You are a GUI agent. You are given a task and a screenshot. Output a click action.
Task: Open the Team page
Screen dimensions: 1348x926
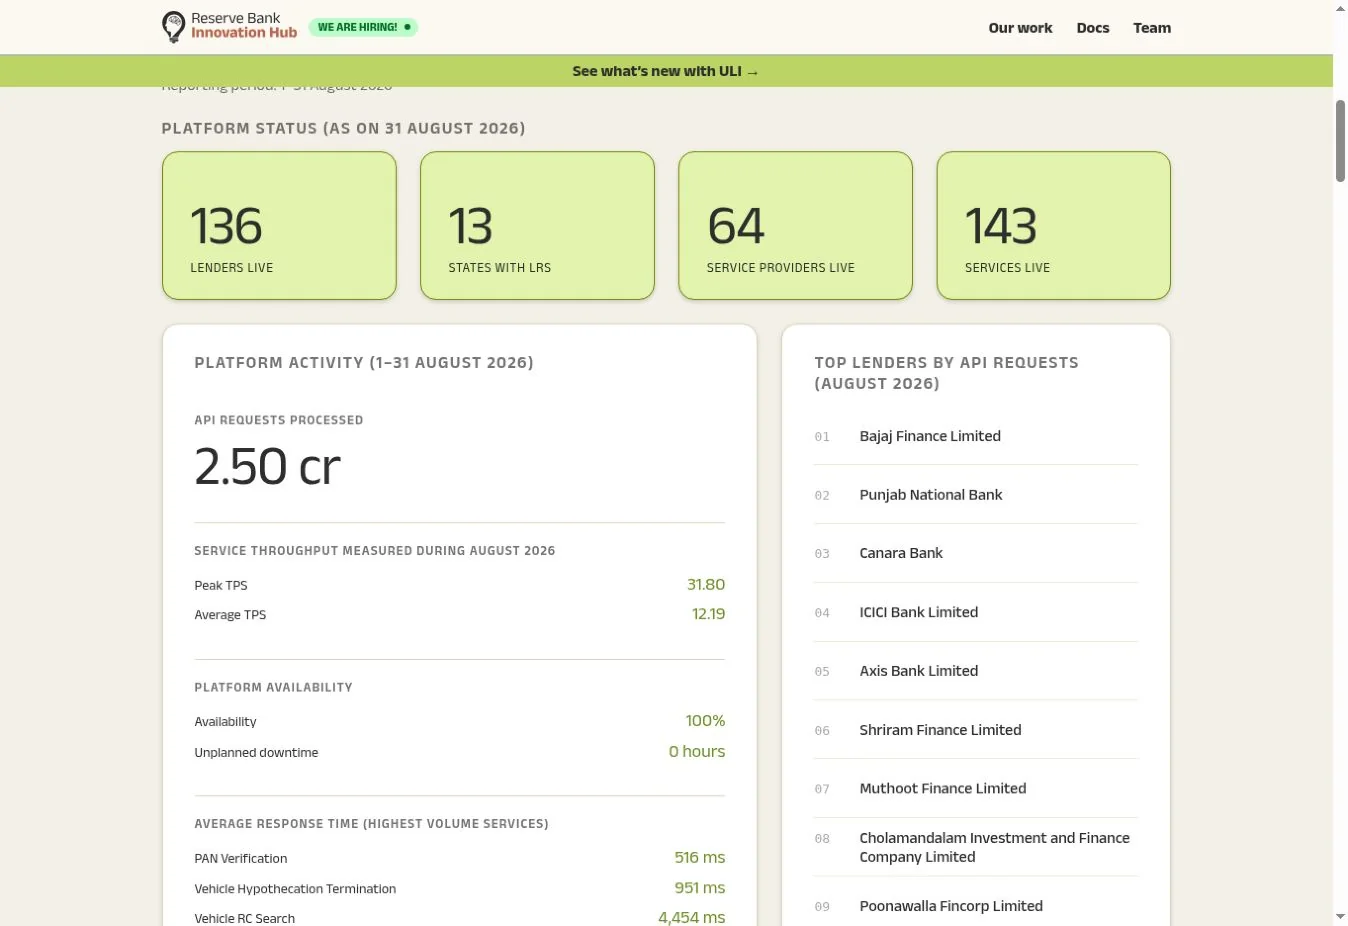point(1152,28)
